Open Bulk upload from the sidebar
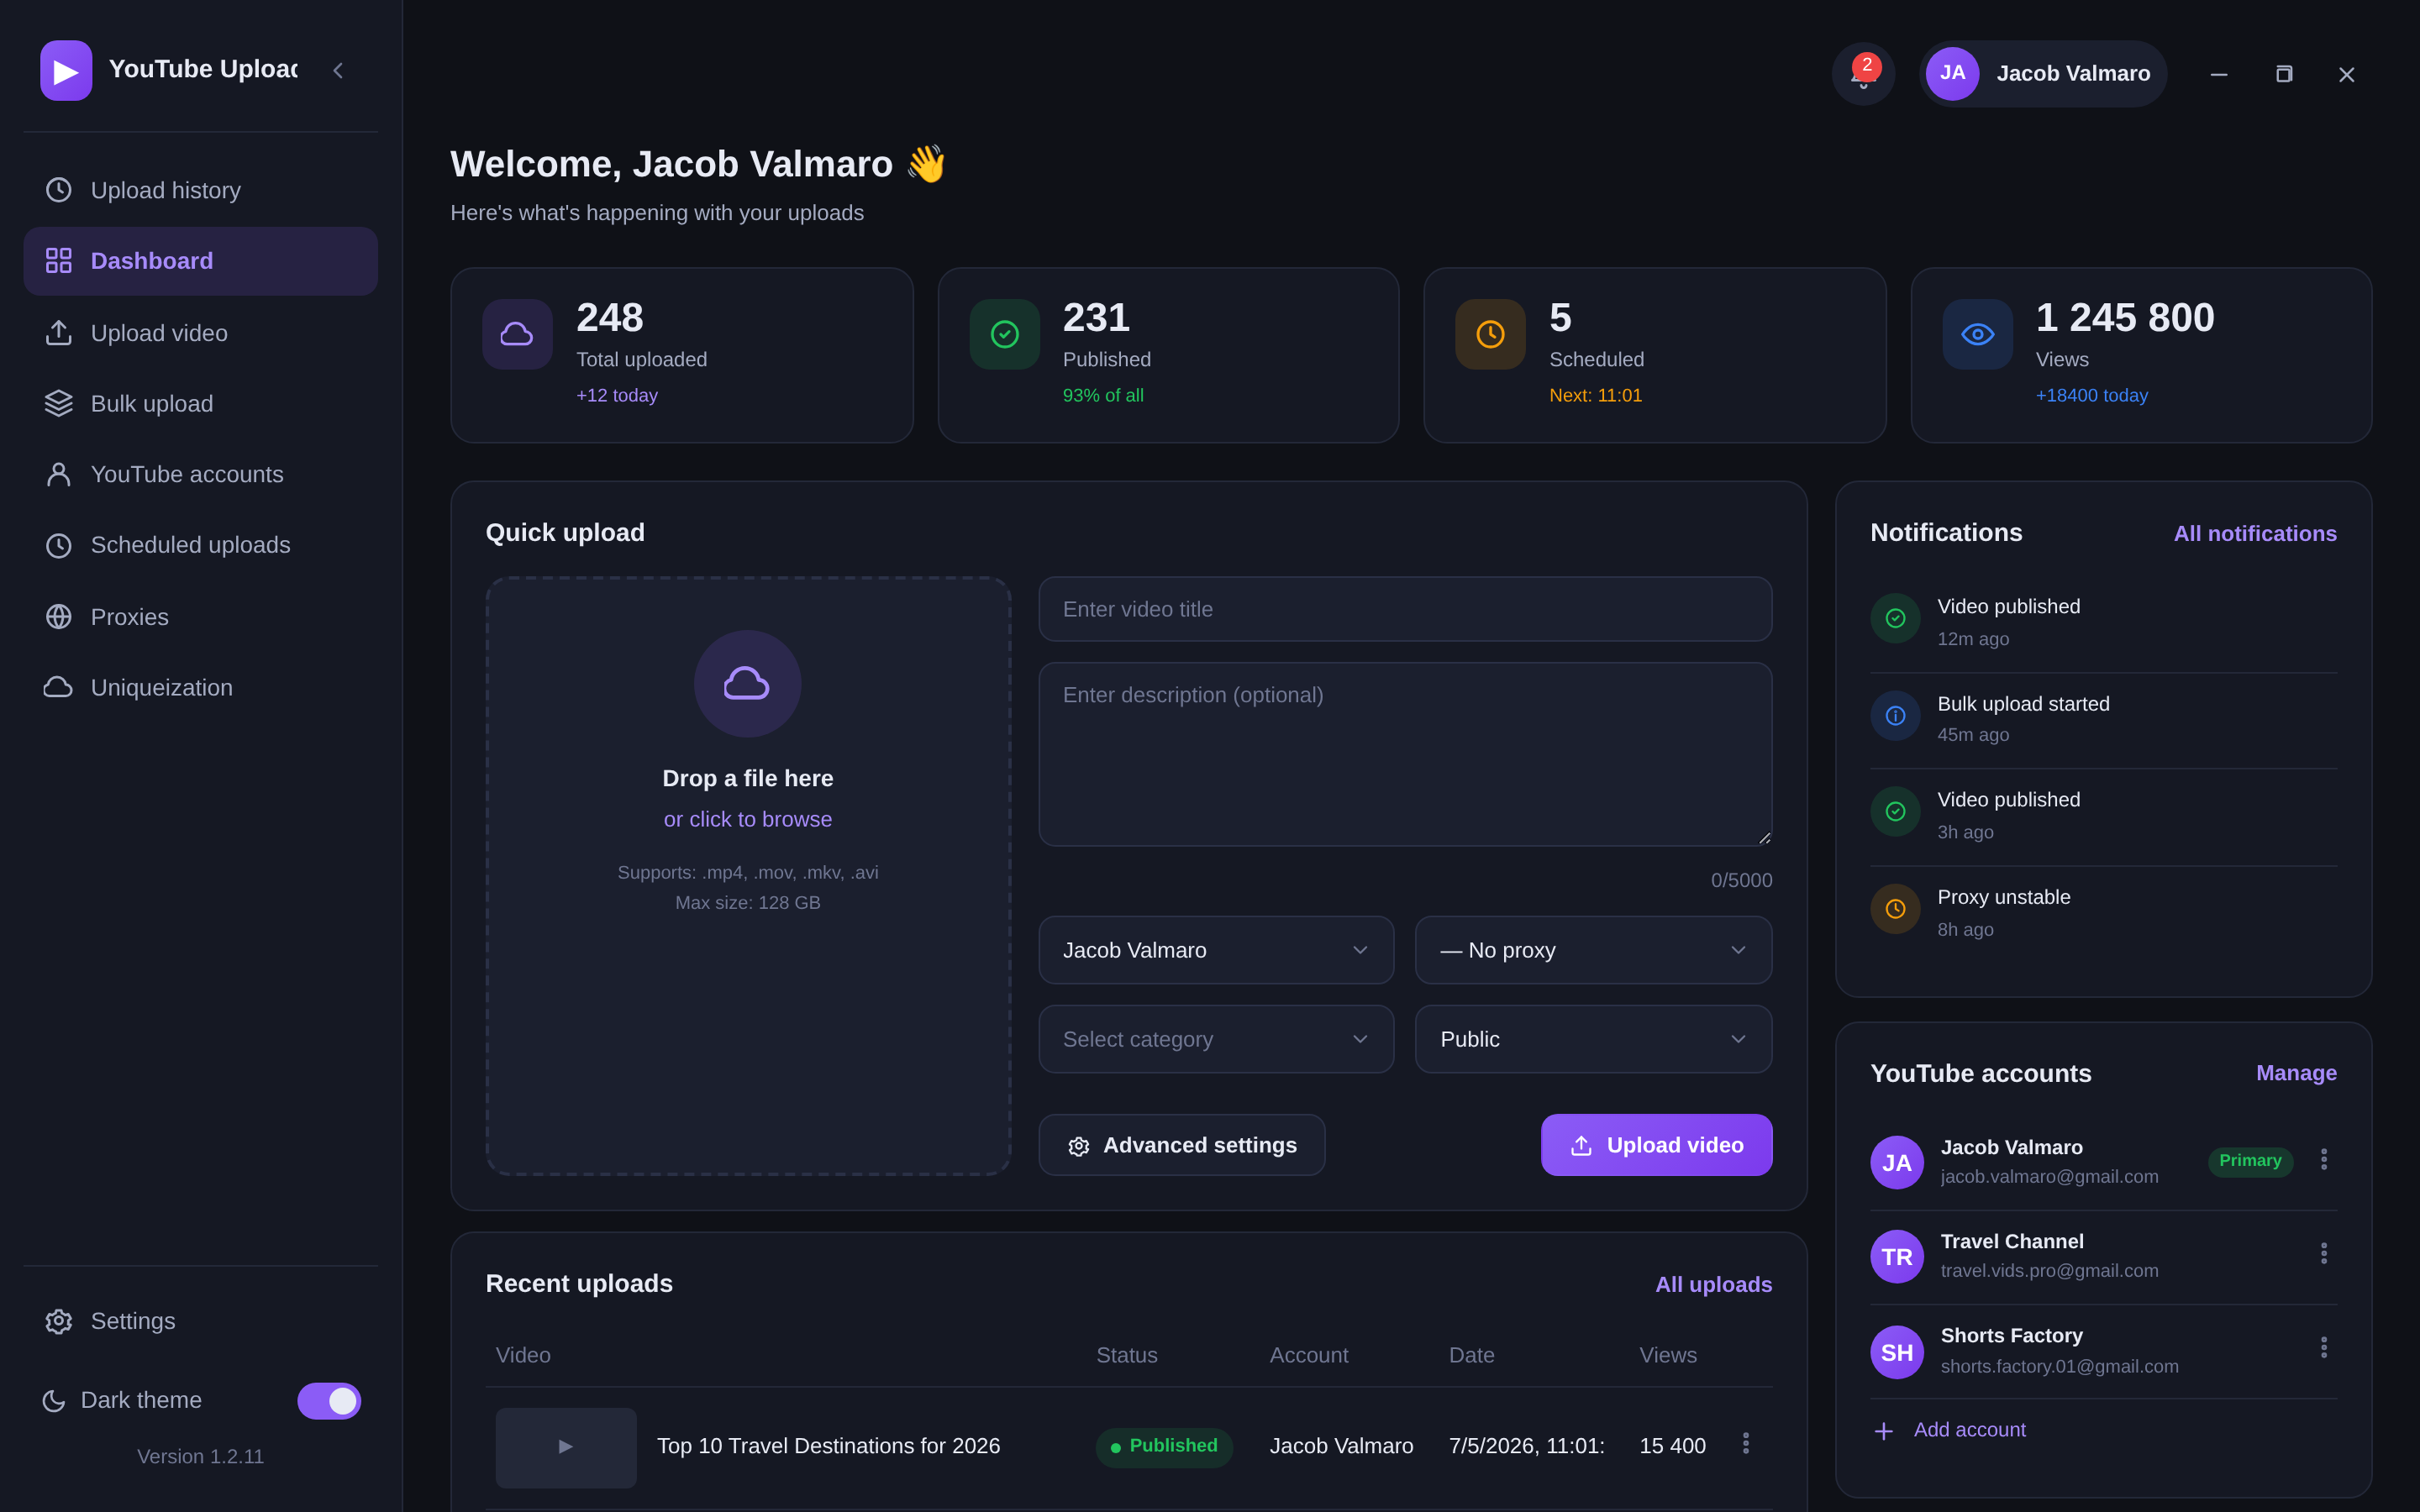Screen dimensions: 2420x1512 pyautogui.click(x=201, y=403)
